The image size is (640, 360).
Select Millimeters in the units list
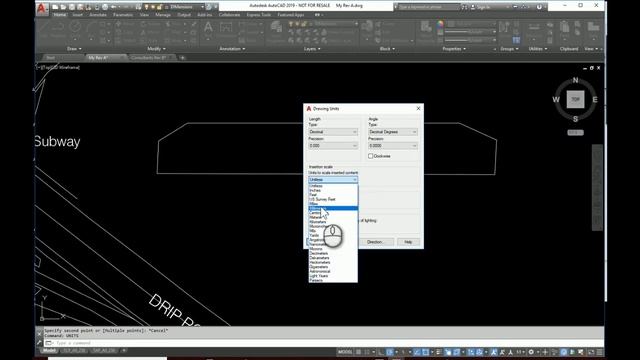333,208
